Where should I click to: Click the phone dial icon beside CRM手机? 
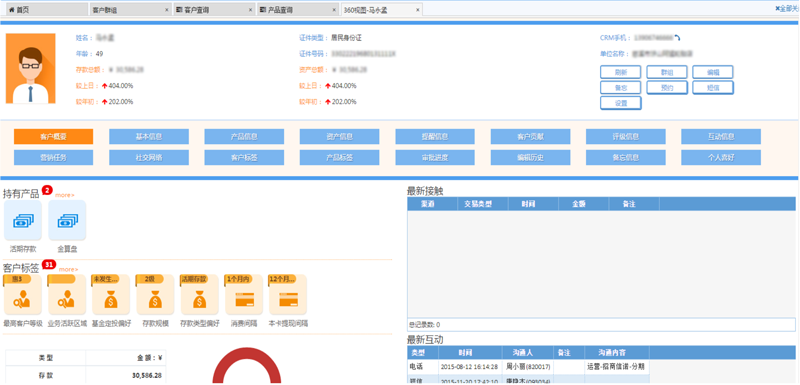tap(678, 38)
